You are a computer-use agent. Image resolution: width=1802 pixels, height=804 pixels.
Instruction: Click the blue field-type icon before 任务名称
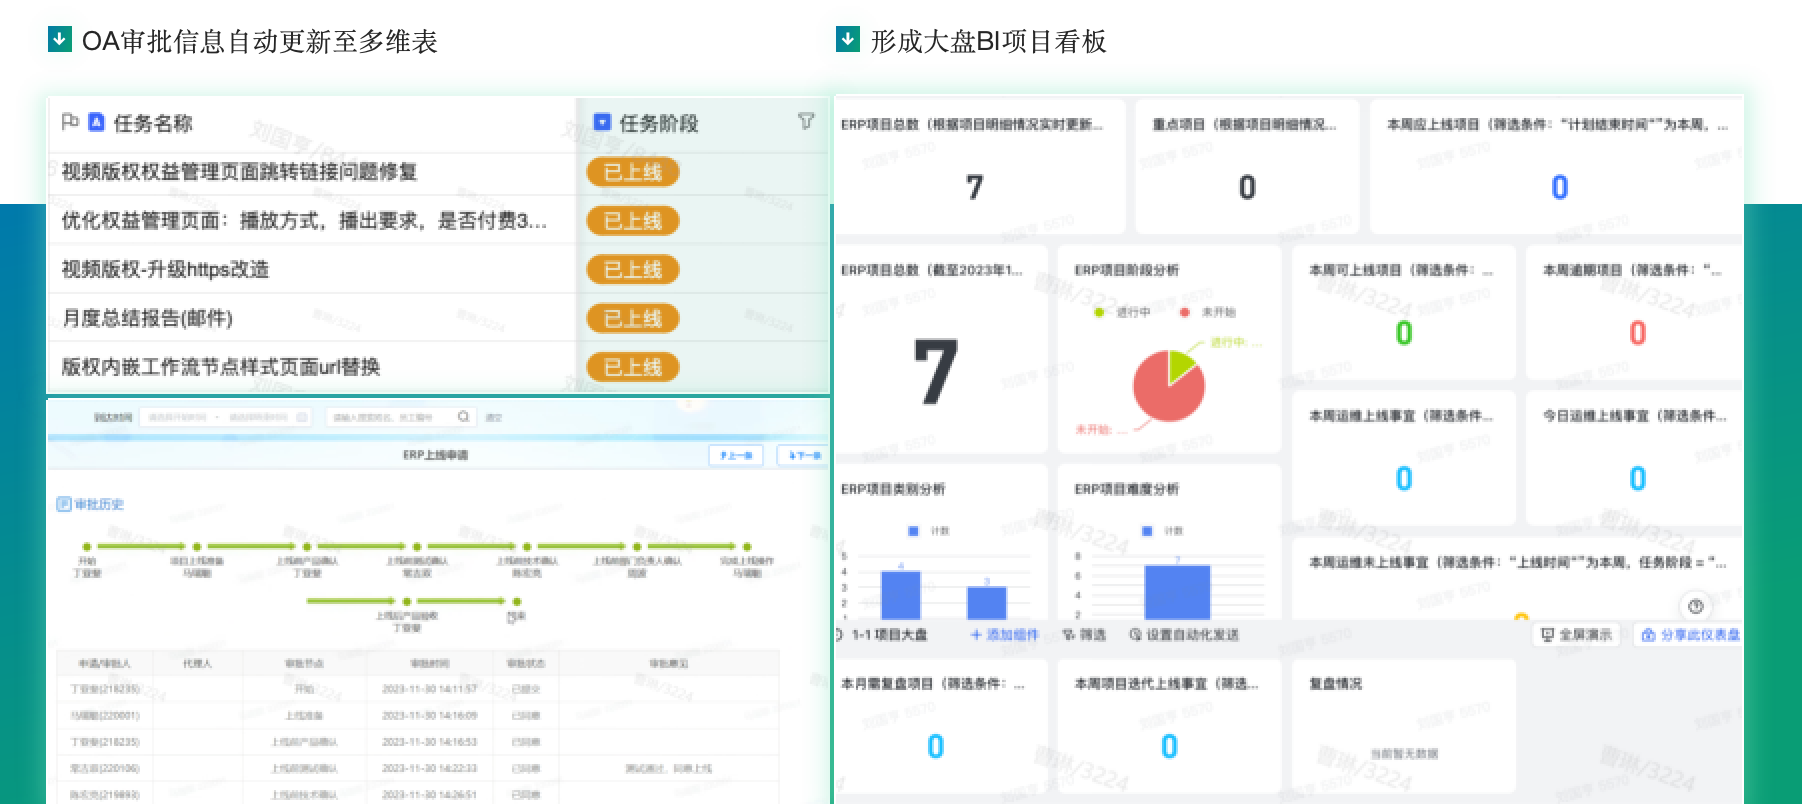click(96, 122)
